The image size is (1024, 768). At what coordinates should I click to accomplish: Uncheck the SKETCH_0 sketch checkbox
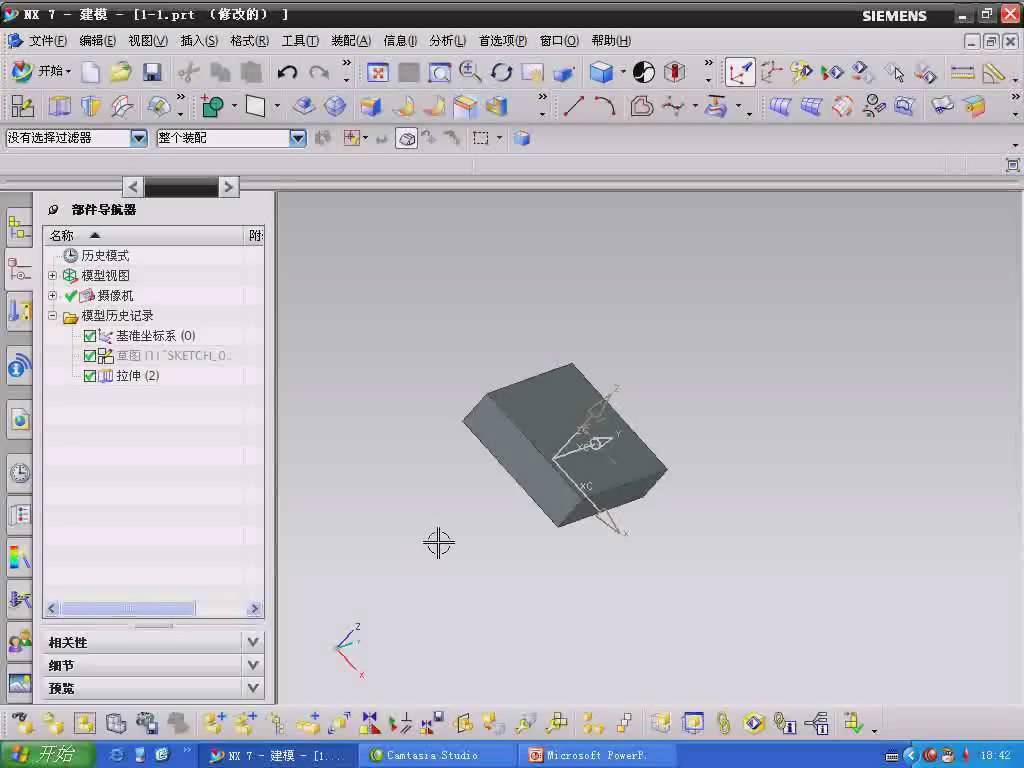[90, 356]
